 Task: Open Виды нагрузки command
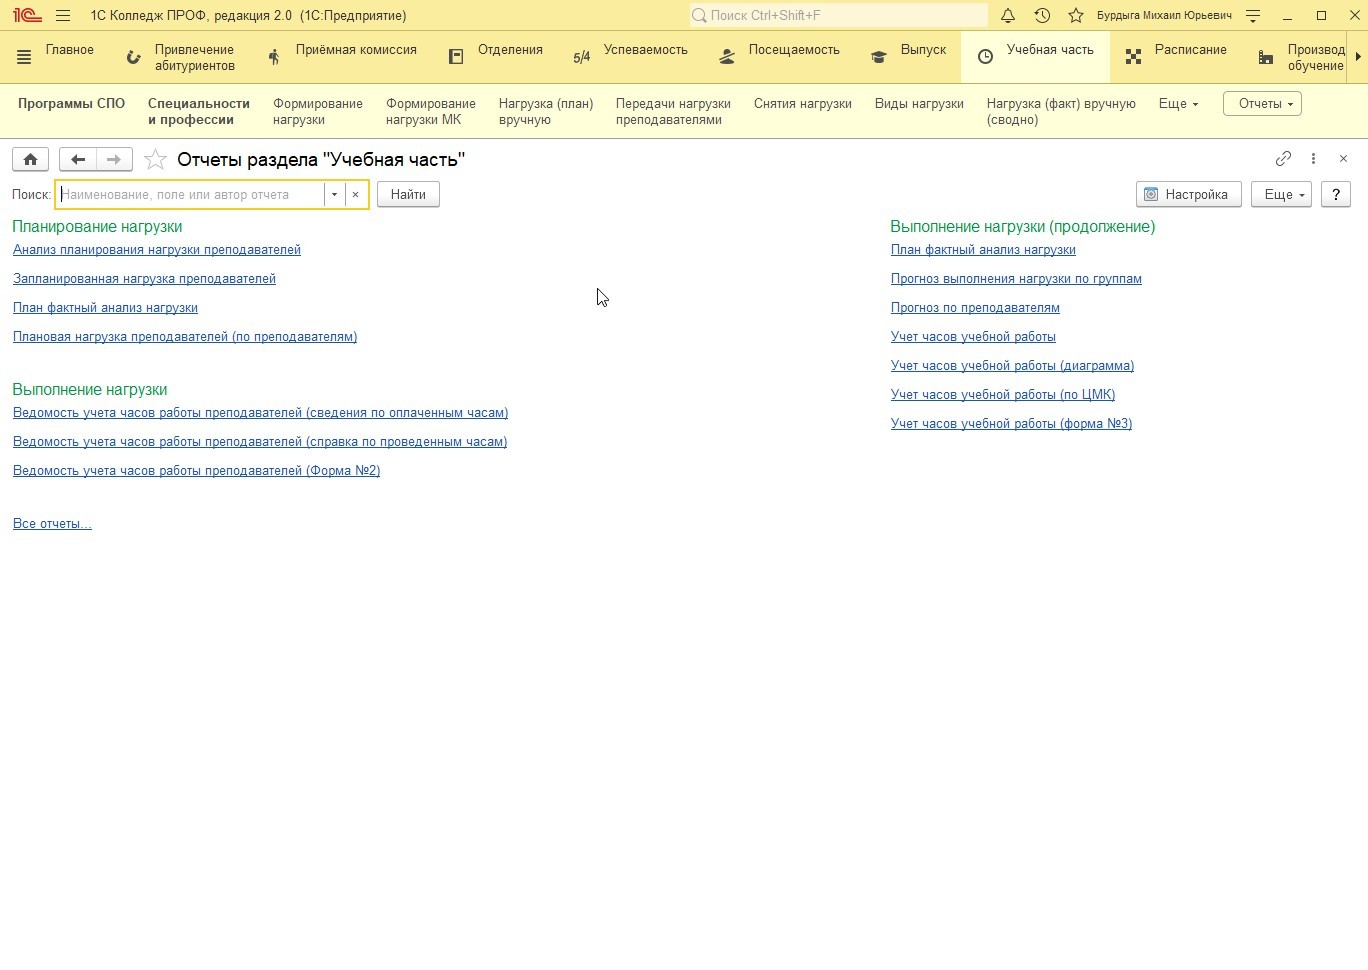click(x=919, y=104)
